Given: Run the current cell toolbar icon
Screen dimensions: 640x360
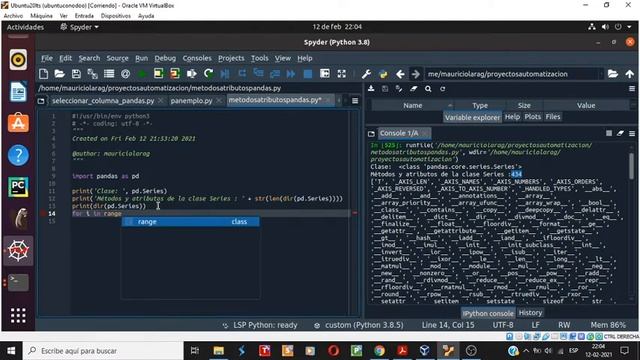Looking at the screenshot, I should coord(158,74).
